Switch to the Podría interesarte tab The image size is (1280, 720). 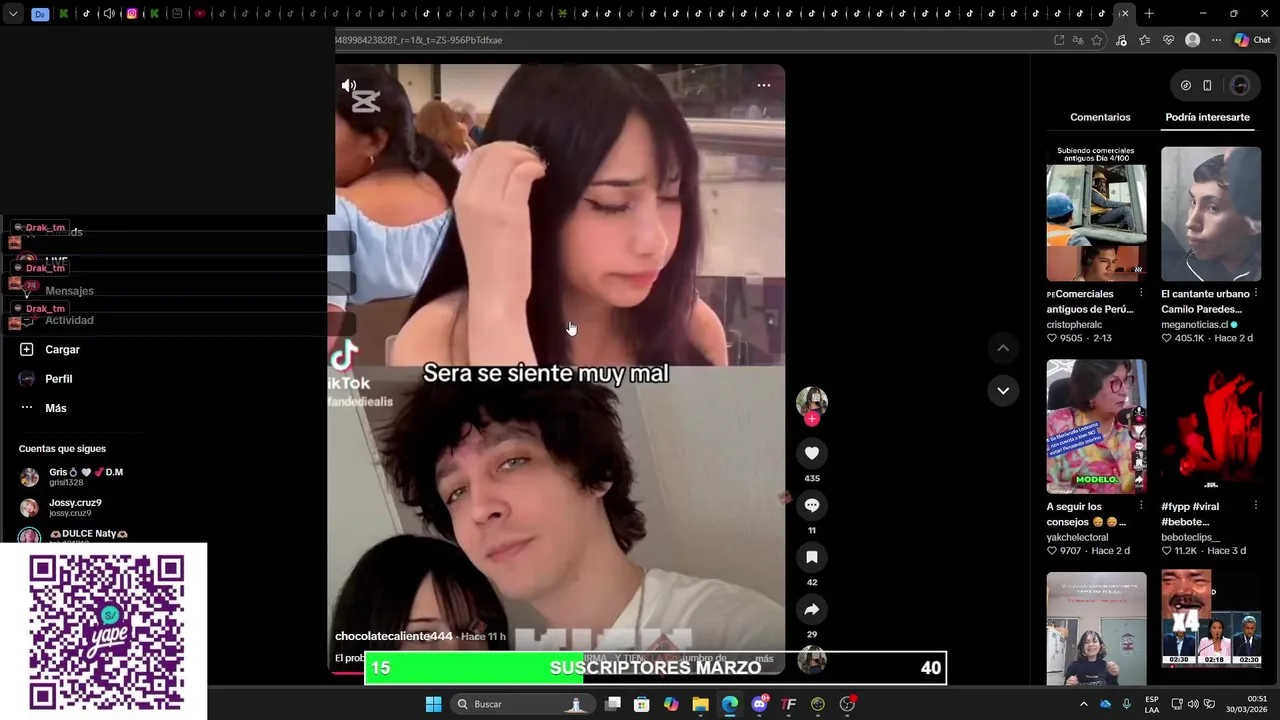click(x=1207, y=117)
